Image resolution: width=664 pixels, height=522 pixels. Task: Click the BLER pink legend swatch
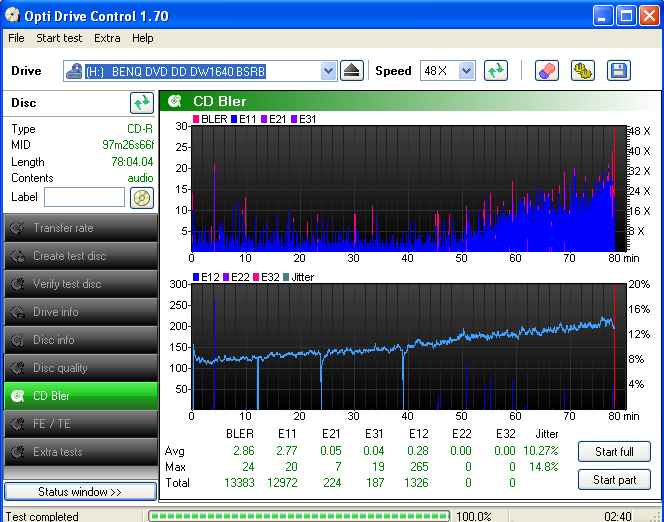(x=196, y=120)
